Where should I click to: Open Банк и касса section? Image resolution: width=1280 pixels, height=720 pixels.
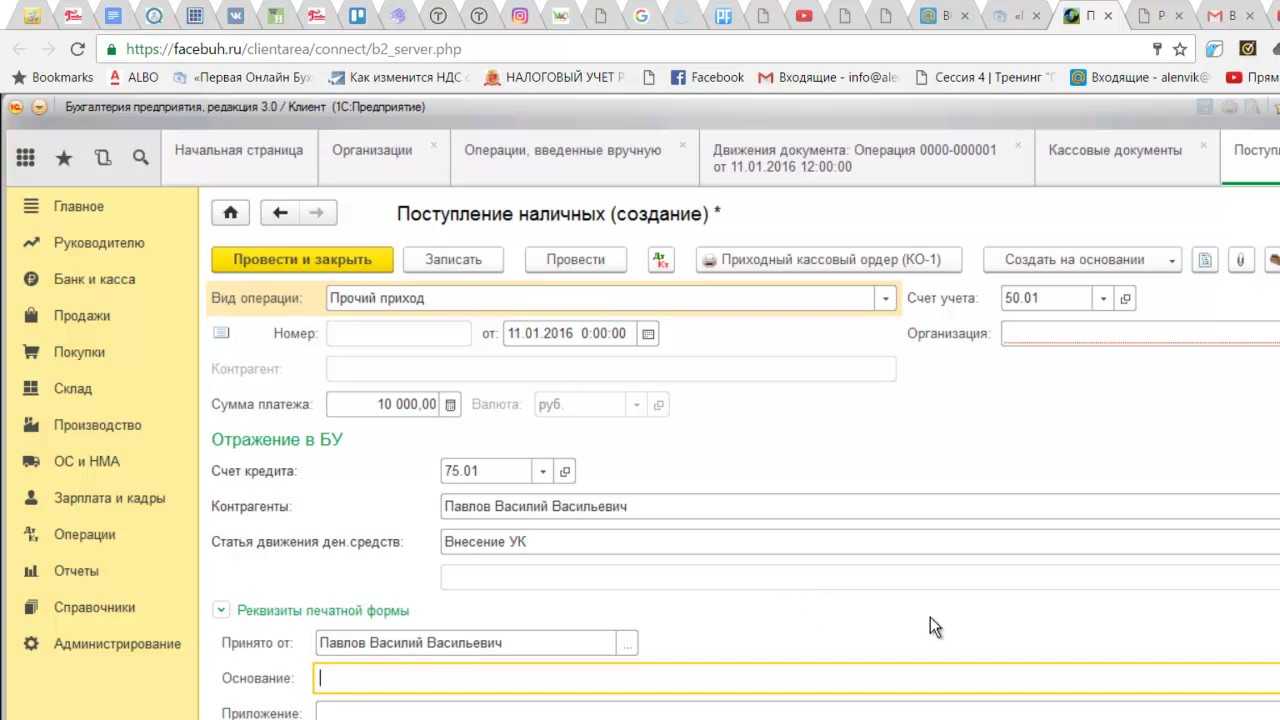(x=94, y=279)
